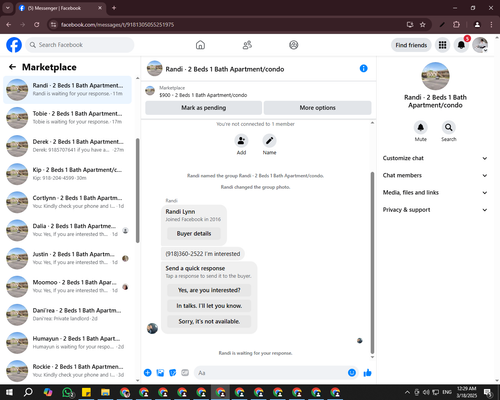Send quick response 'Sorry, it's not available.'
The image size is (500, 400).
click(x=209, y=321)
